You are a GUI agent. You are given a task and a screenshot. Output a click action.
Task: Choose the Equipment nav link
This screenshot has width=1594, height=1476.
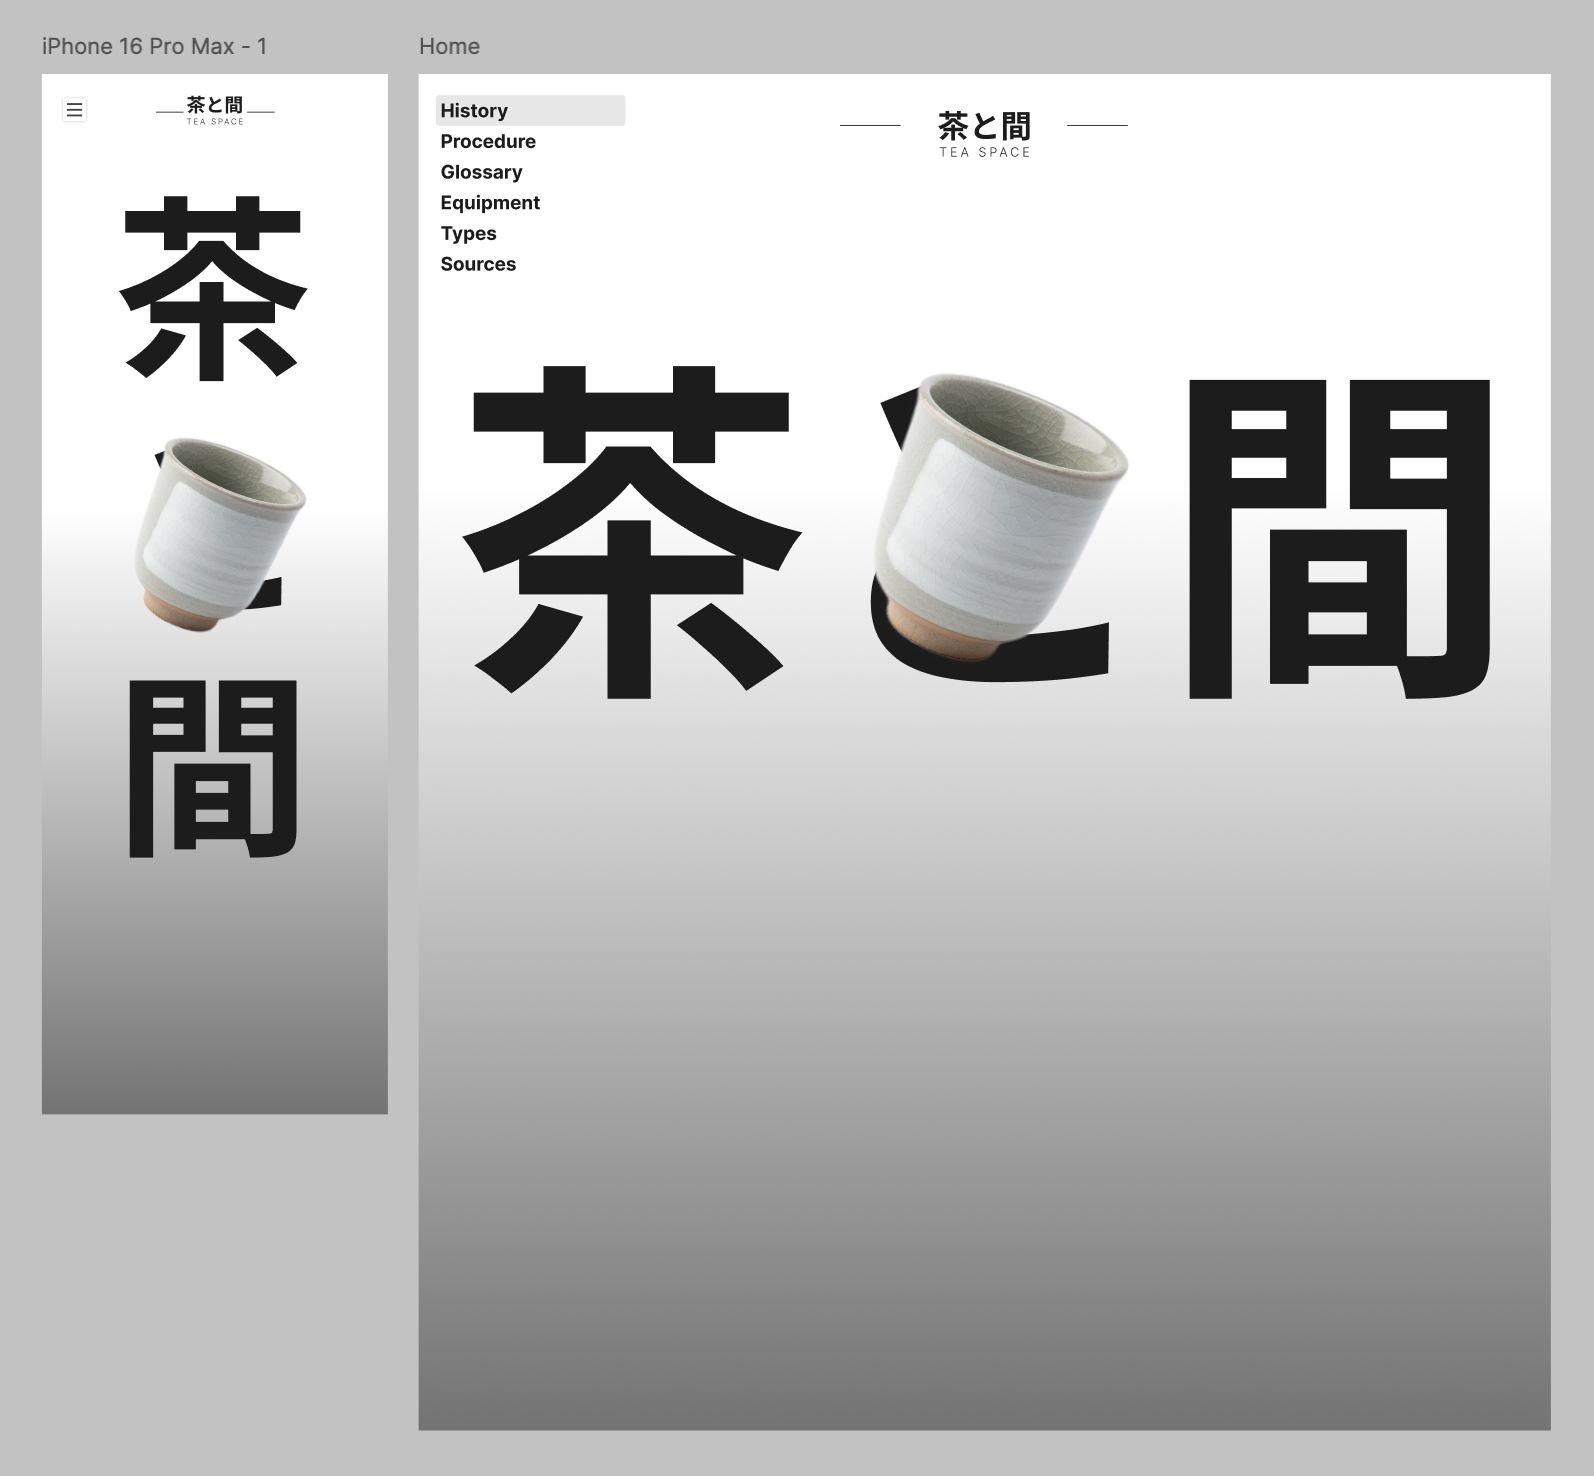pos(490,203)
